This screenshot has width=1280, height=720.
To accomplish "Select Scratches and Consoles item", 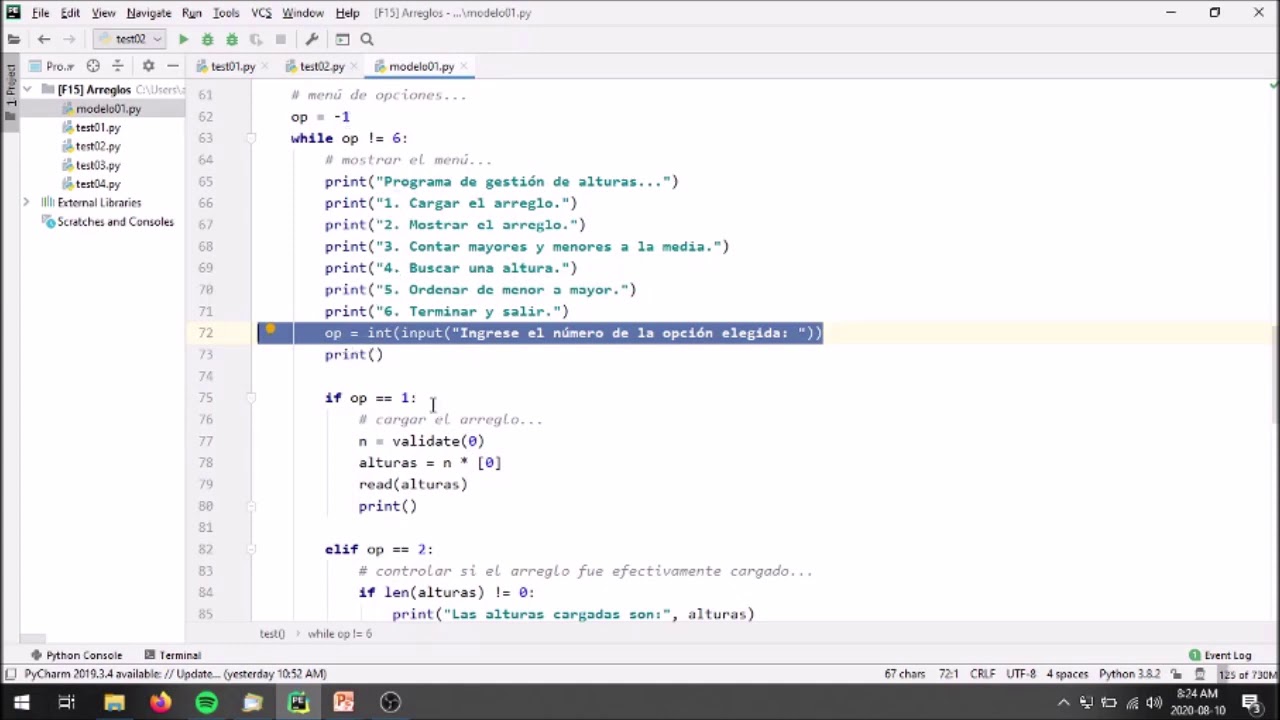I will coord(115,222).
